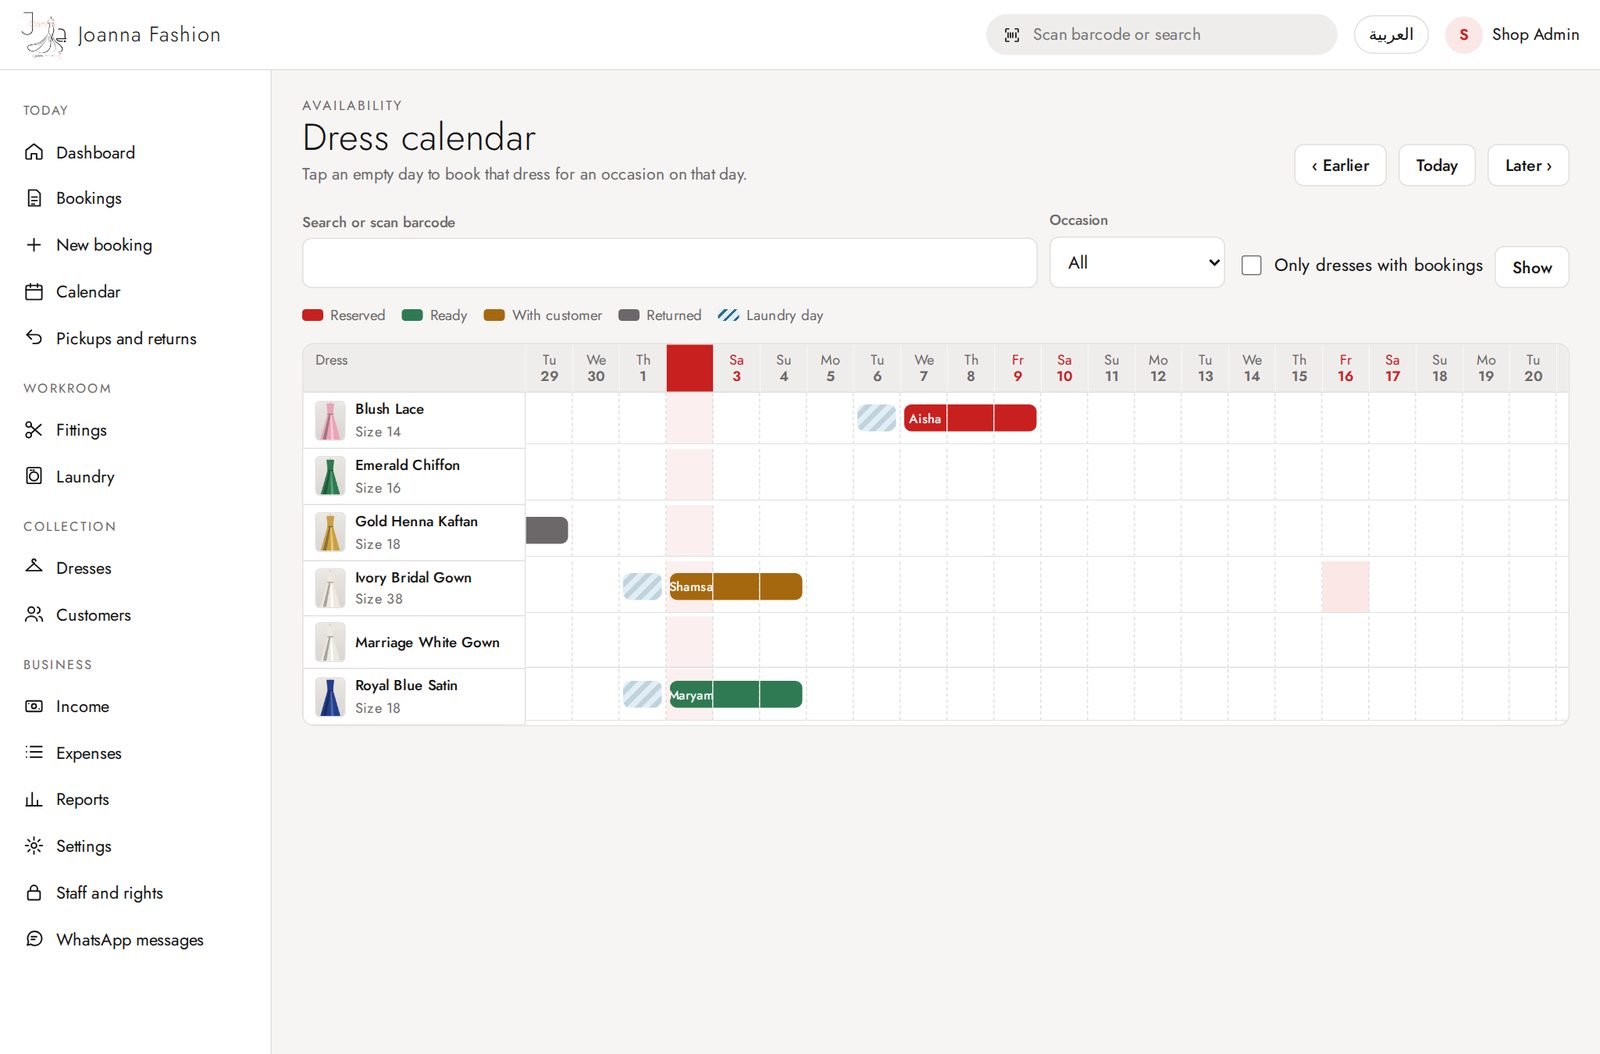Navigate to WhatsApp messages
1600x1054 pixels.
(114, 939)
